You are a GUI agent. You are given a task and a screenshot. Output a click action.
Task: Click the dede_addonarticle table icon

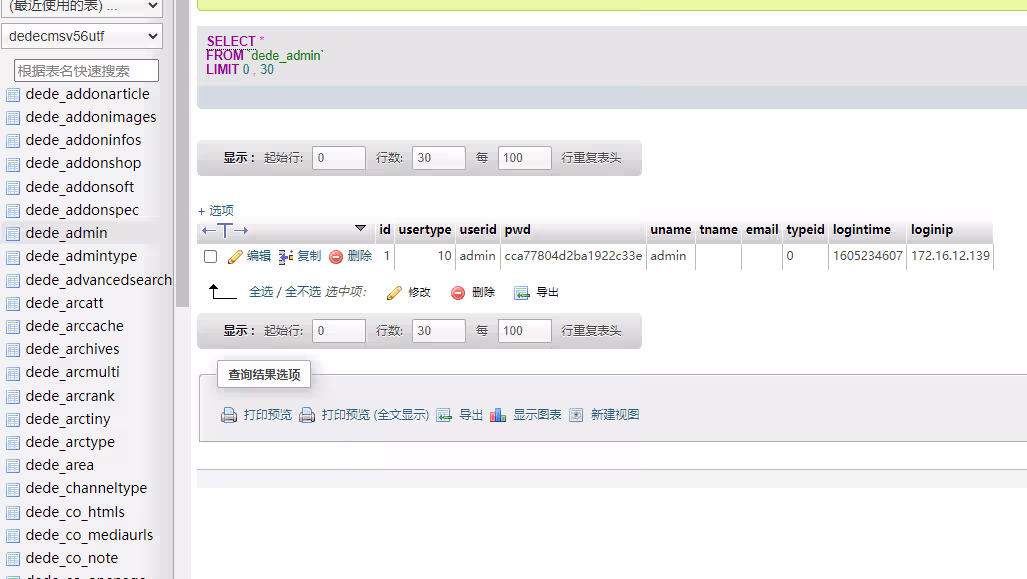tap(13, 95)
